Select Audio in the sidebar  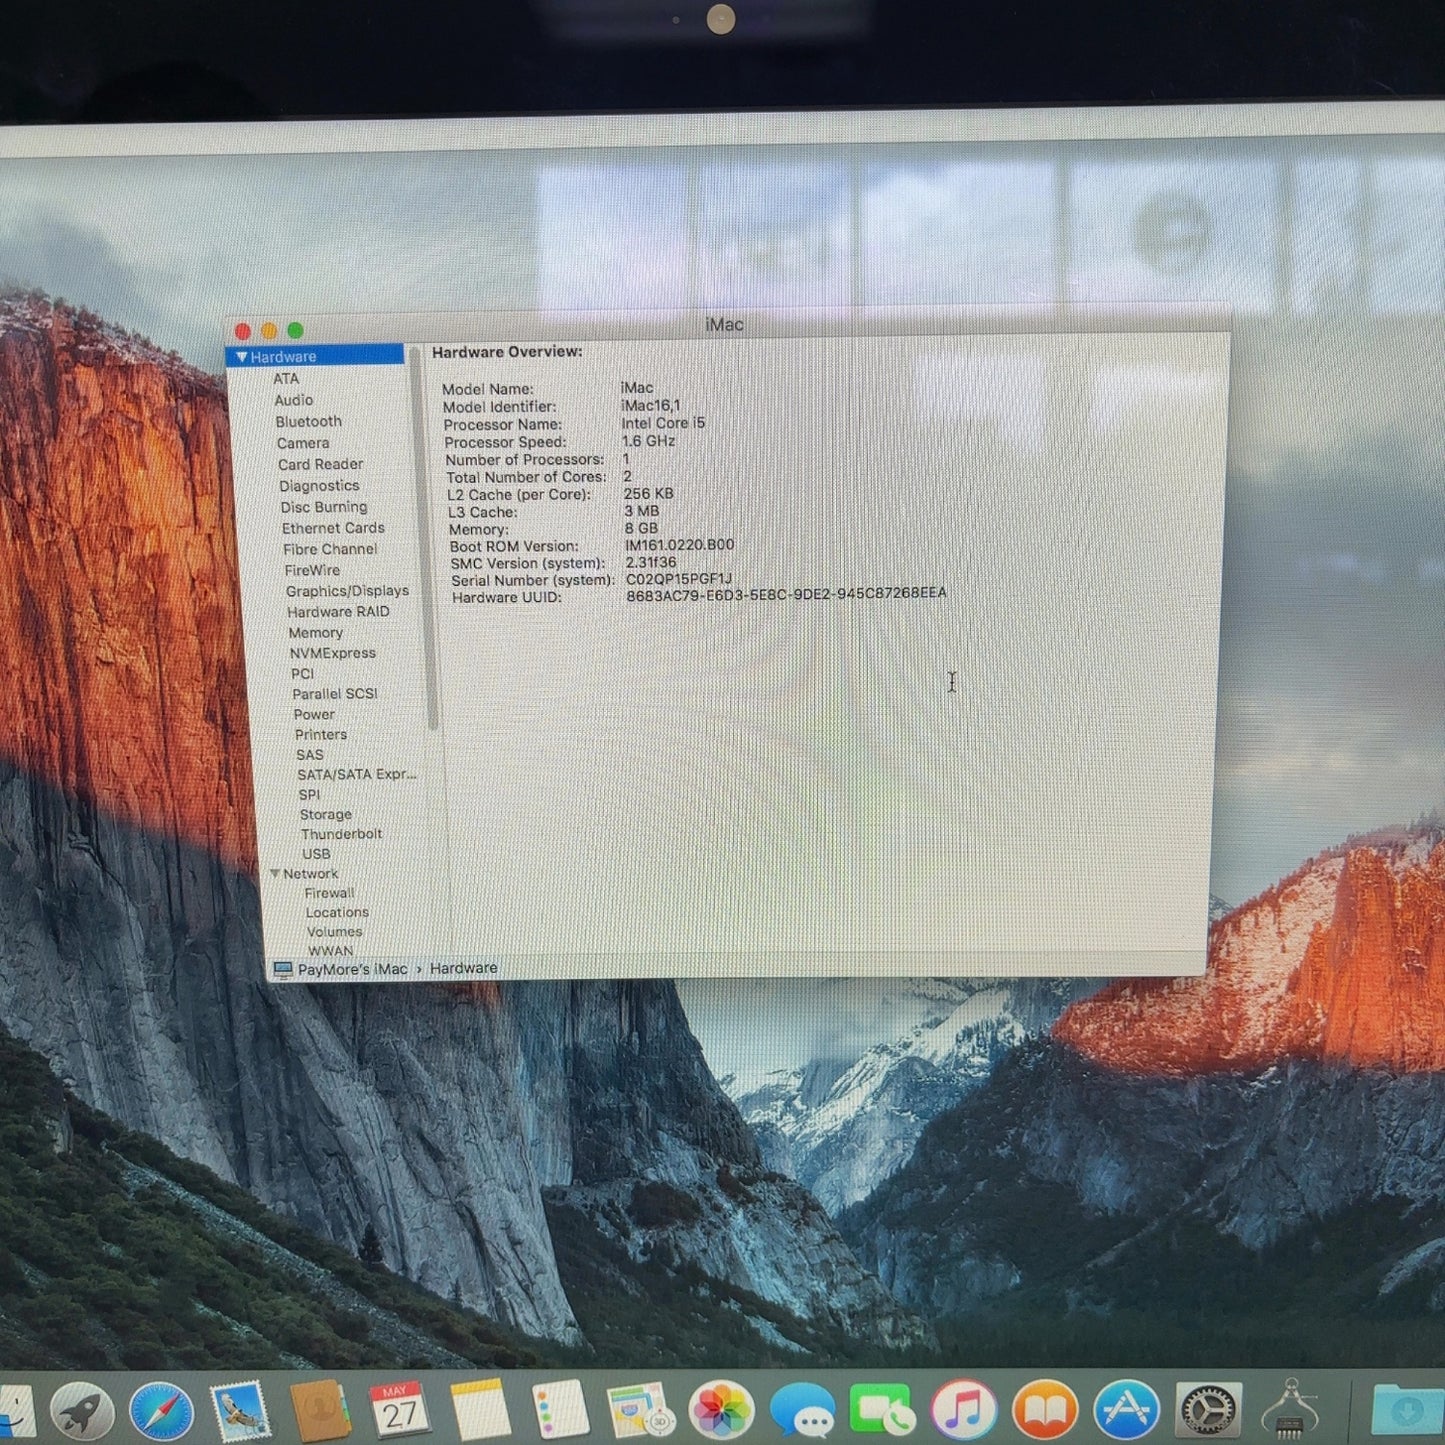point(294,400)
